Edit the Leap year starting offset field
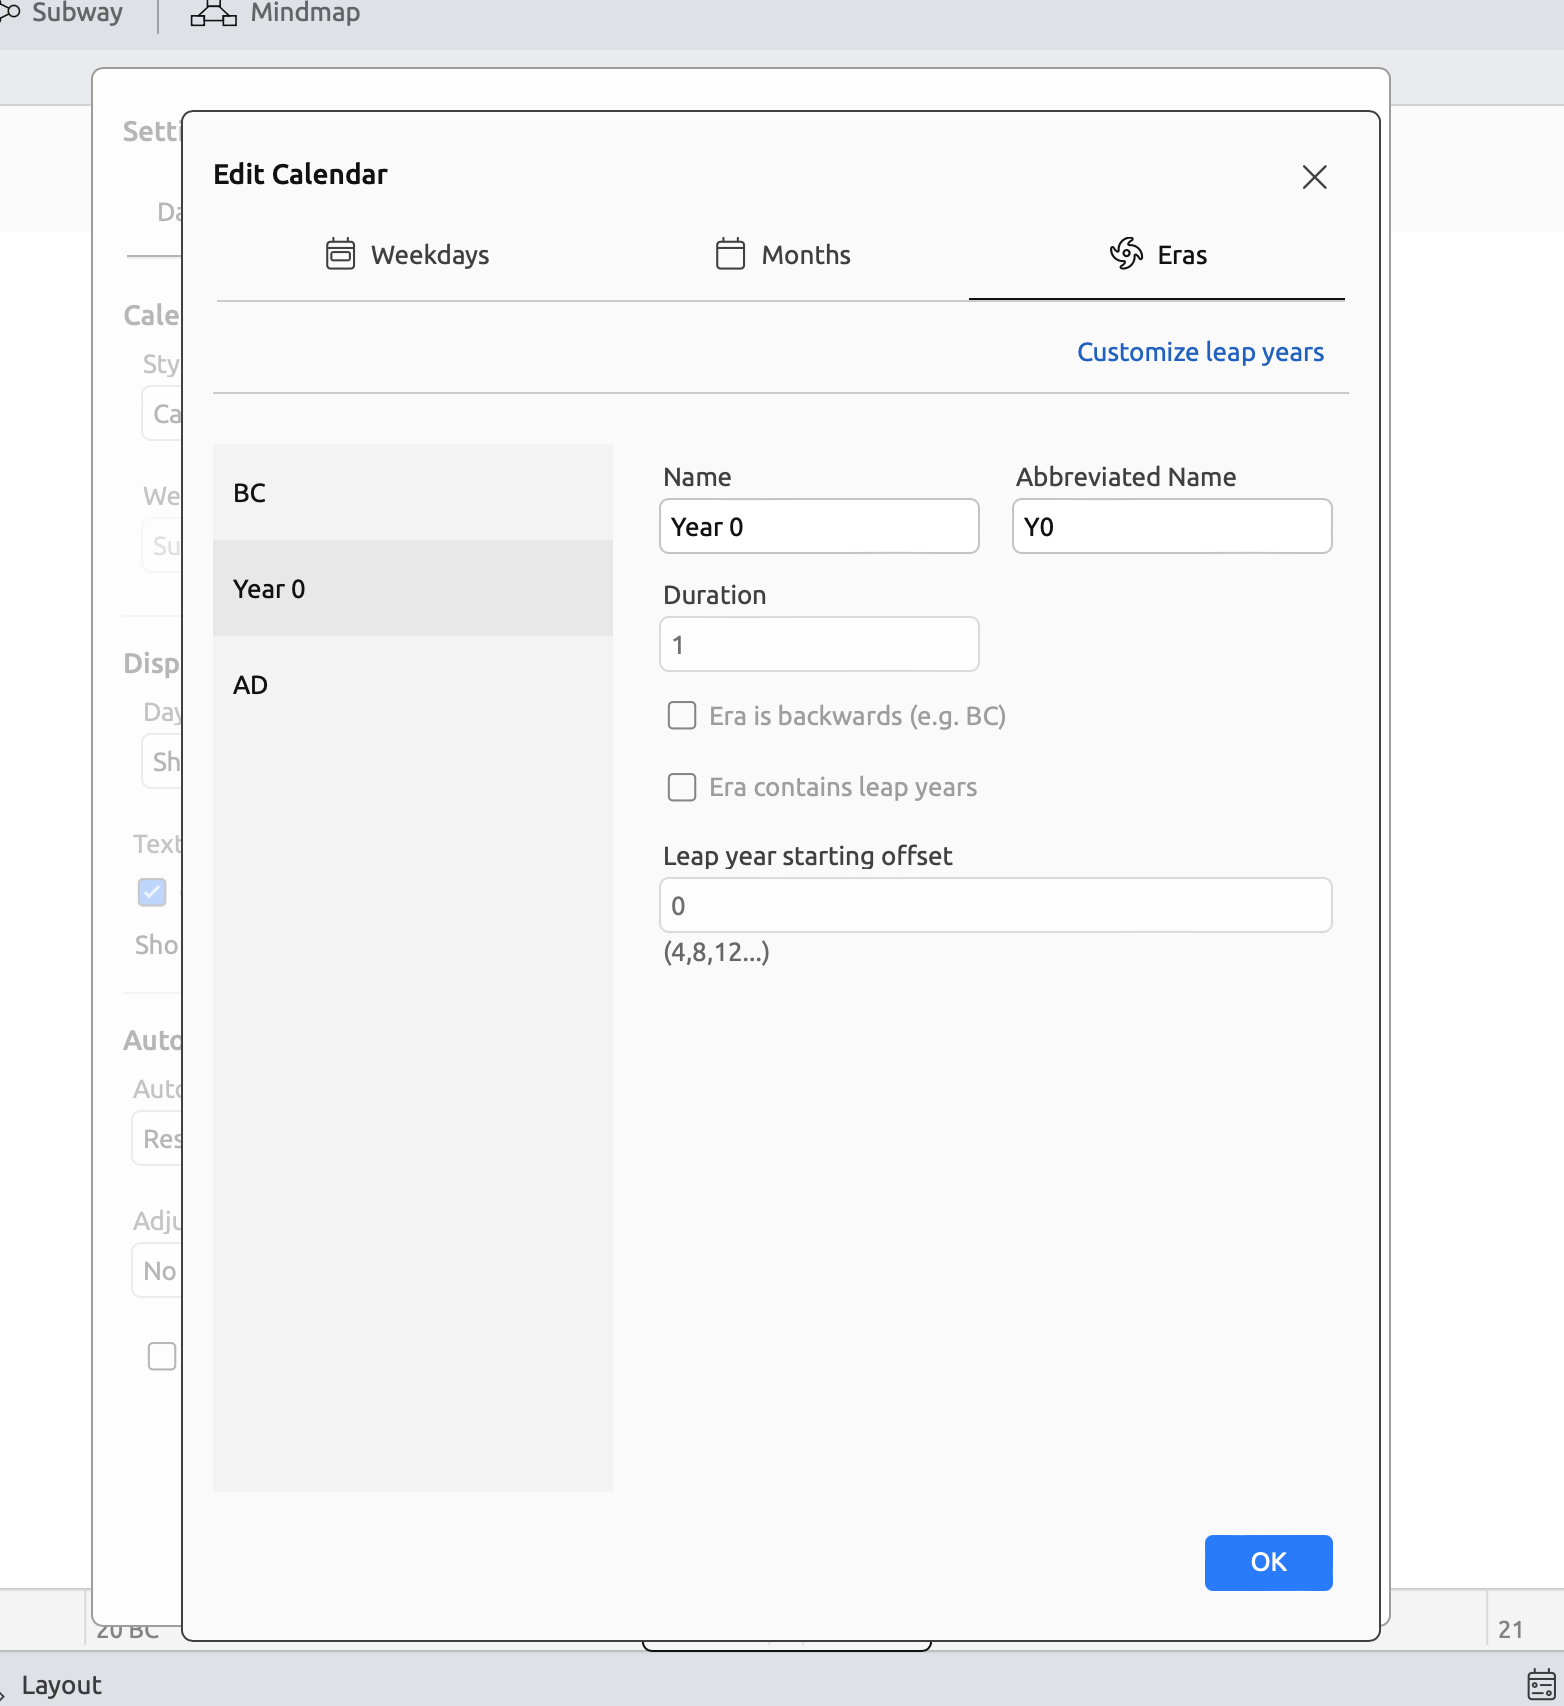The height and width of the screenshot is (1706, 1564). click(x=995, y=906)
